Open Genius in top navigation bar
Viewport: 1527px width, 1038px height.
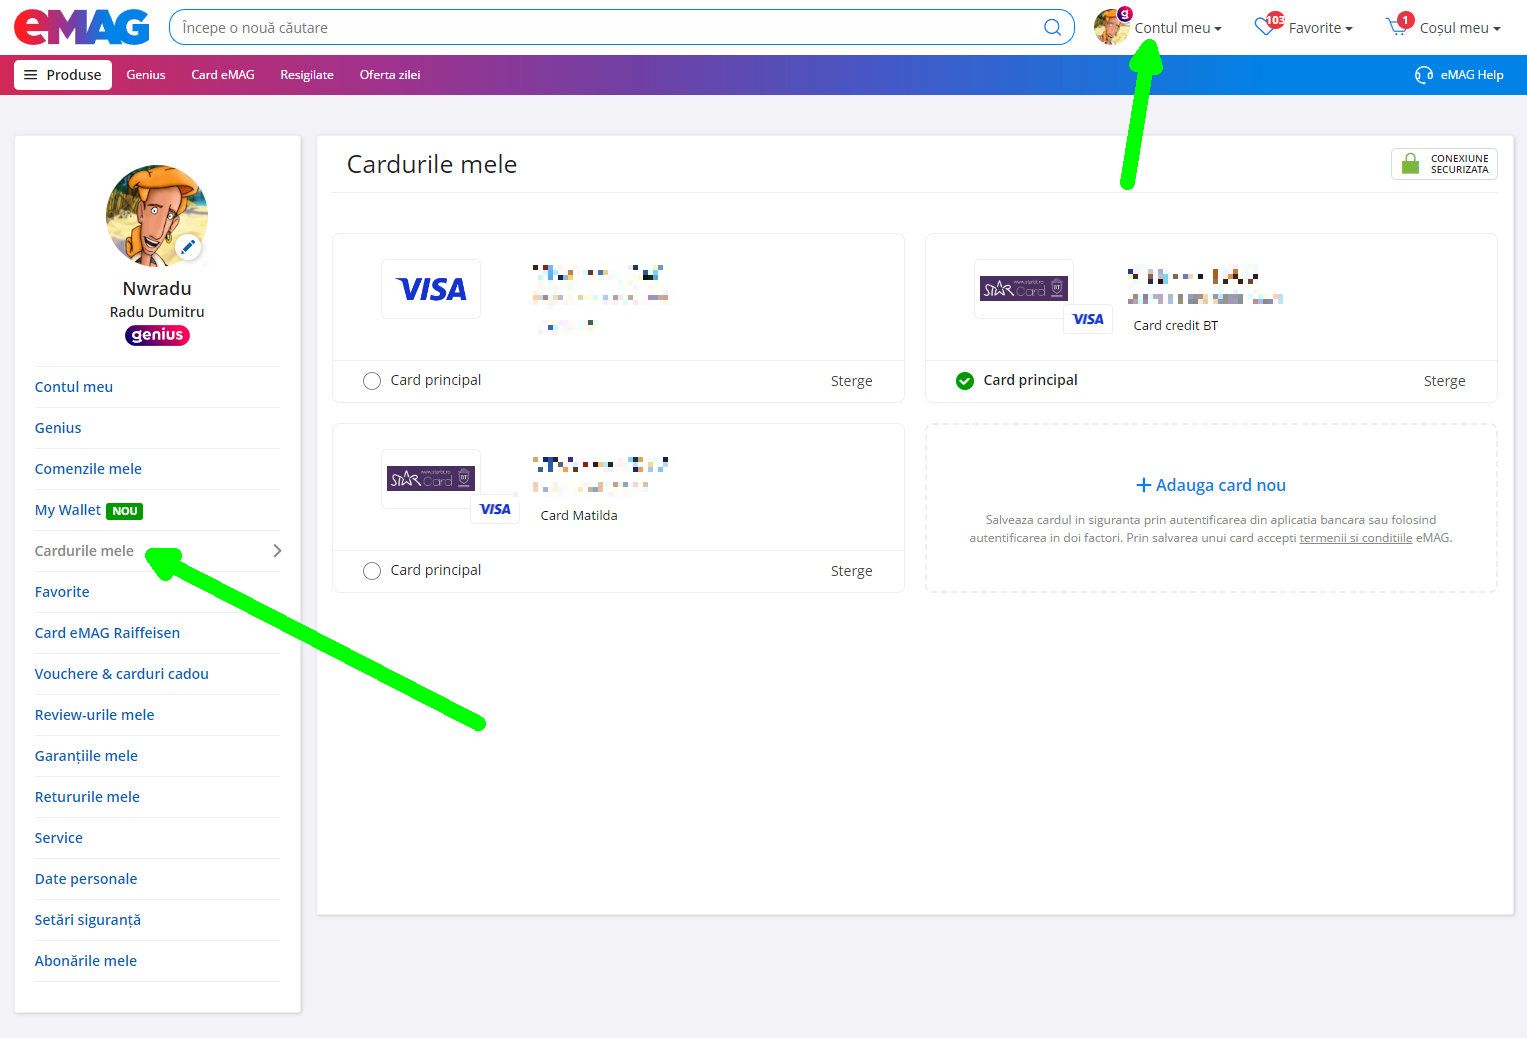146,75
